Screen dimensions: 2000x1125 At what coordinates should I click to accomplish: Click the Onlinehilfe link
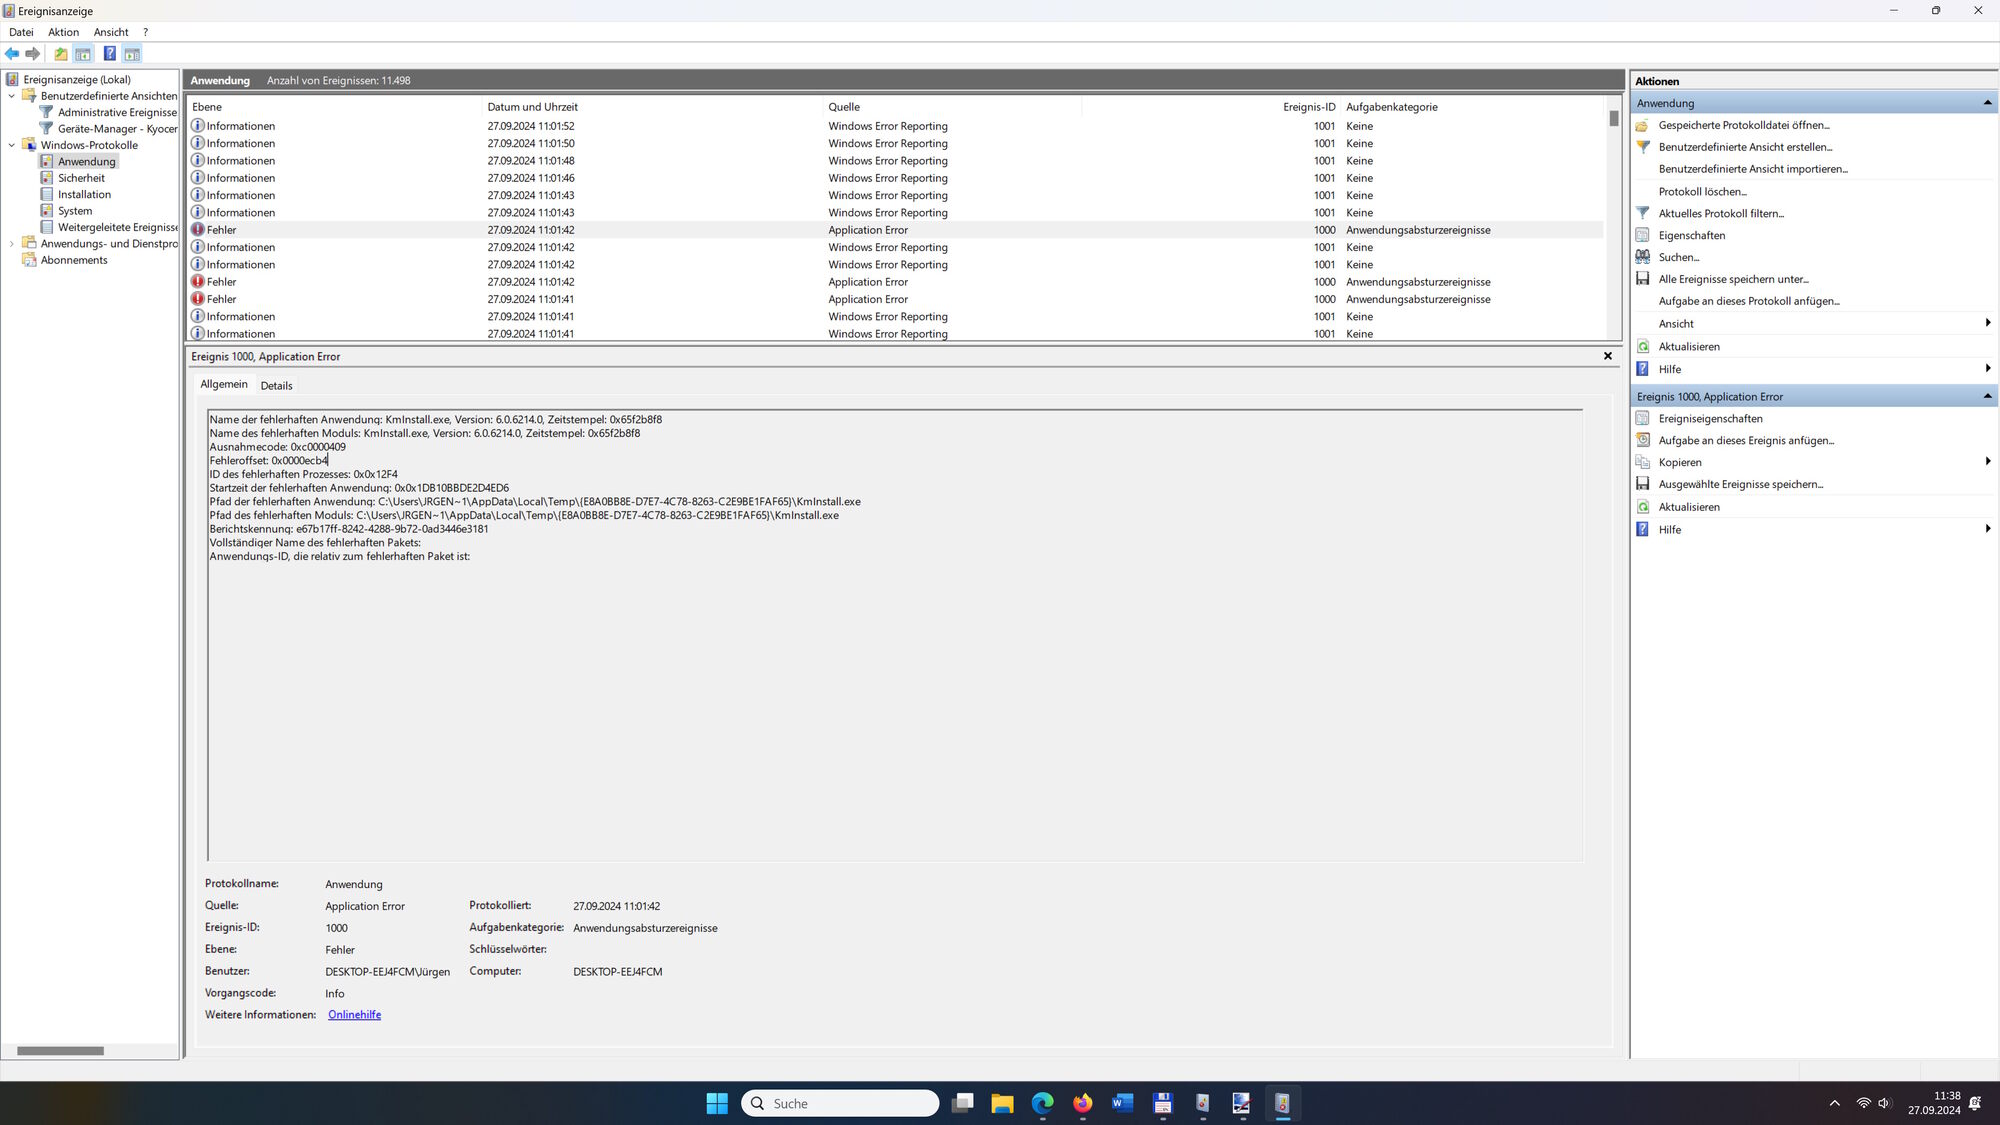[355, 1015]
